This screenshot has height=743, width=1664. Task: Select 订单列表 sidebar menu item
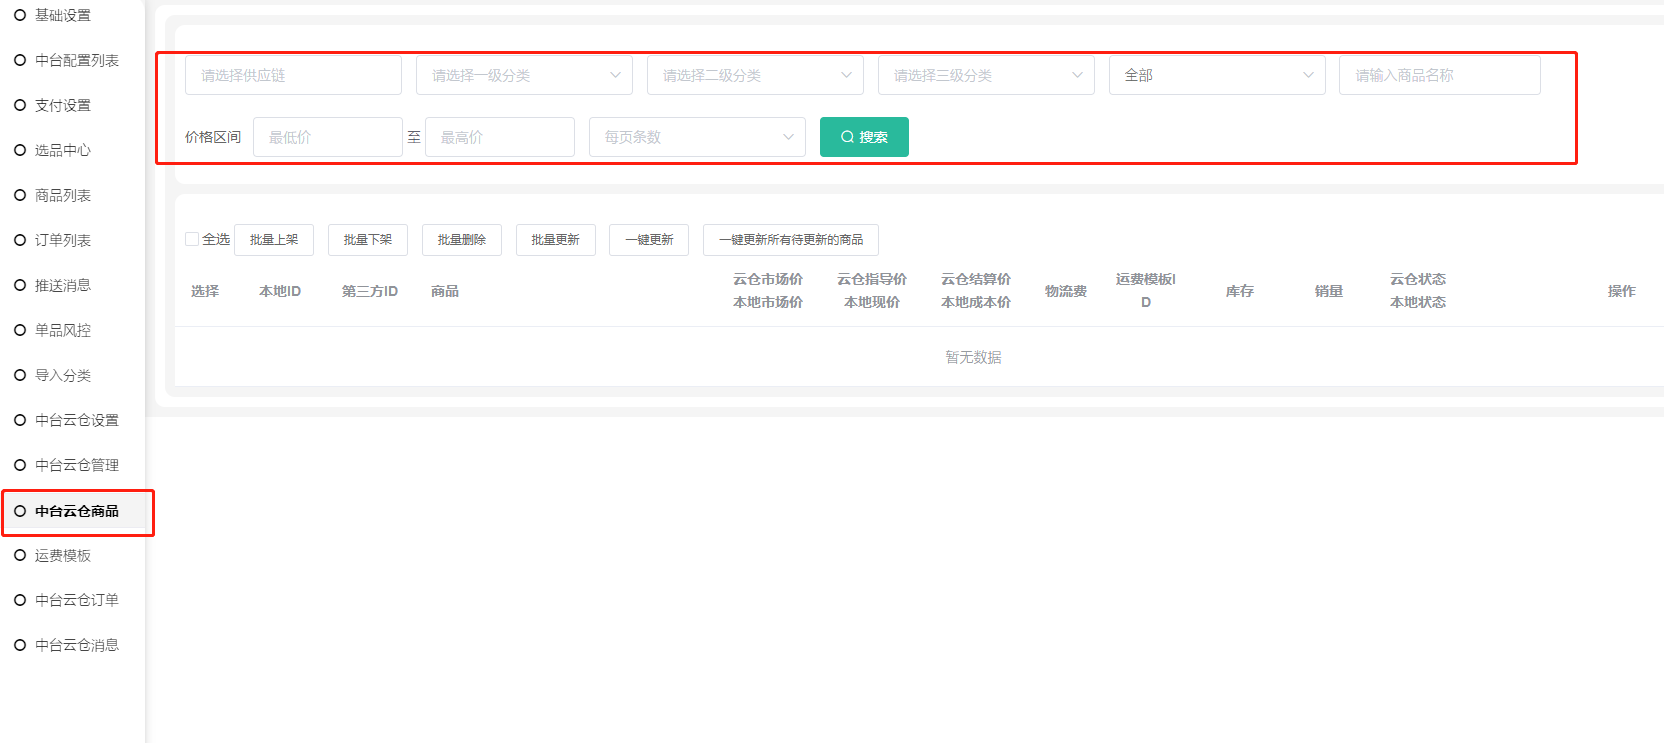(62, 240)
